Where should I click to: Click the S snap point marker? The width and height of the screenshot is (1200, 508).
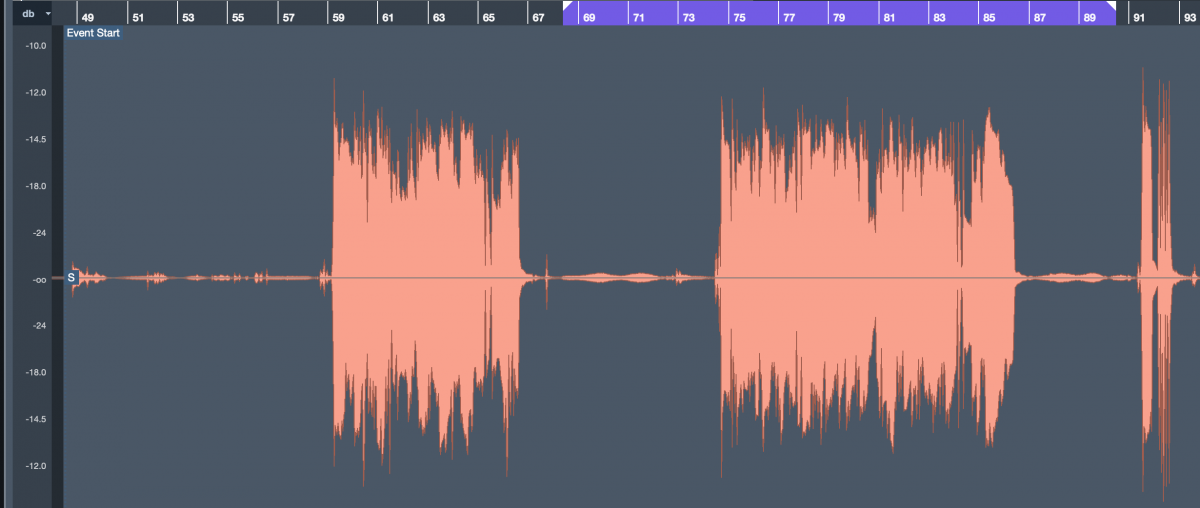71,277
